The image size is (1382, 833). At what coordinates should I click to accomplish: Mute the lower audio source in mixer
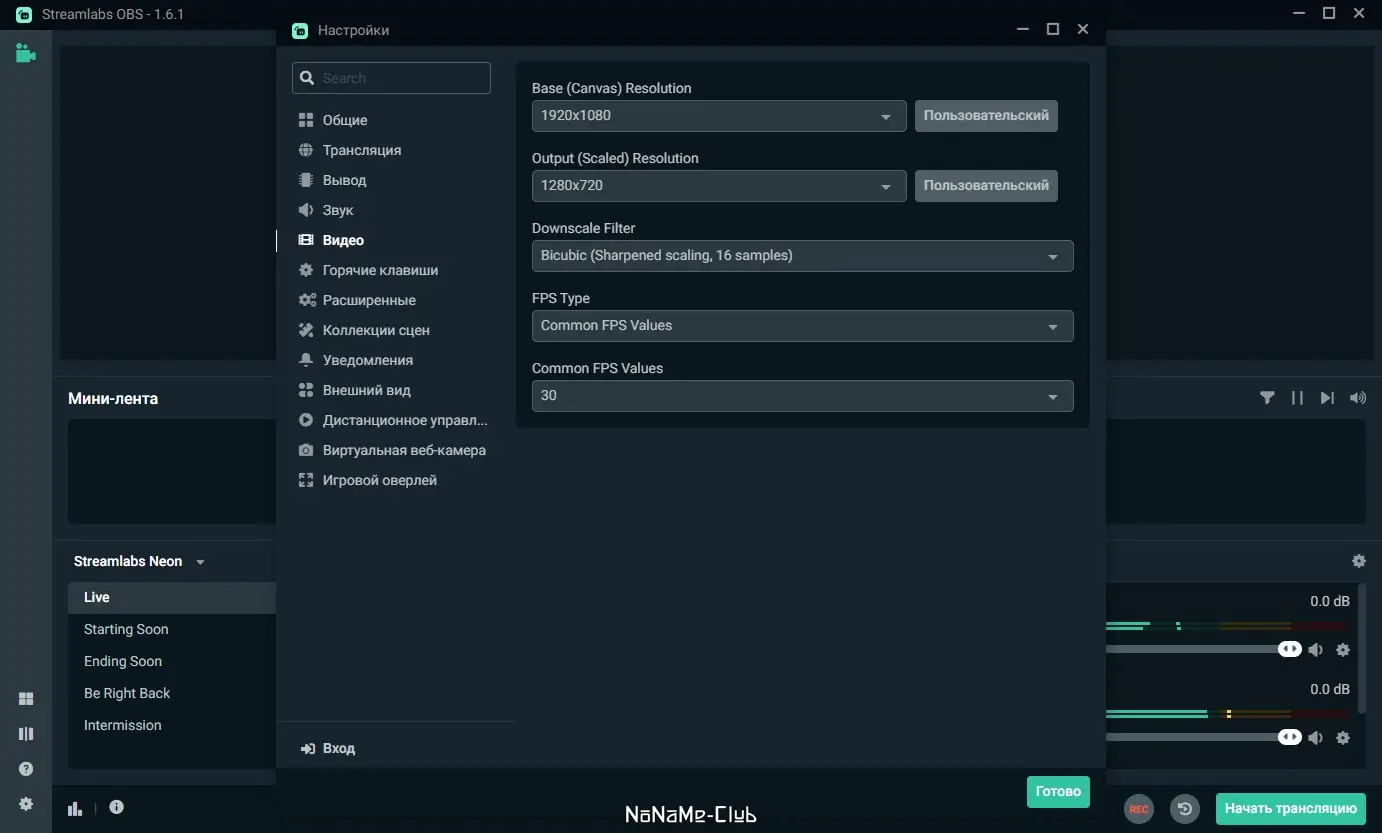point(1316,738)
